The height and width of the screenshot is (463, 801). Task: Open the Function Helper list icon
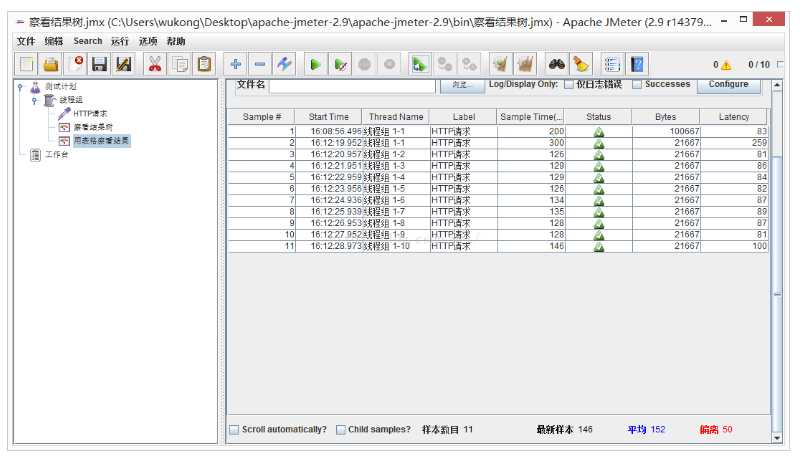(x=612, y=64)
